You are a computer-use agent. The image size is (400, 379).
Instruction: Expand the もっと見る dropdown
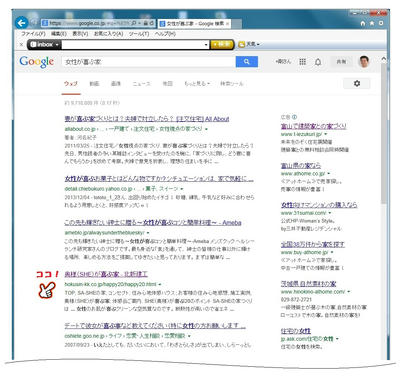197,84
